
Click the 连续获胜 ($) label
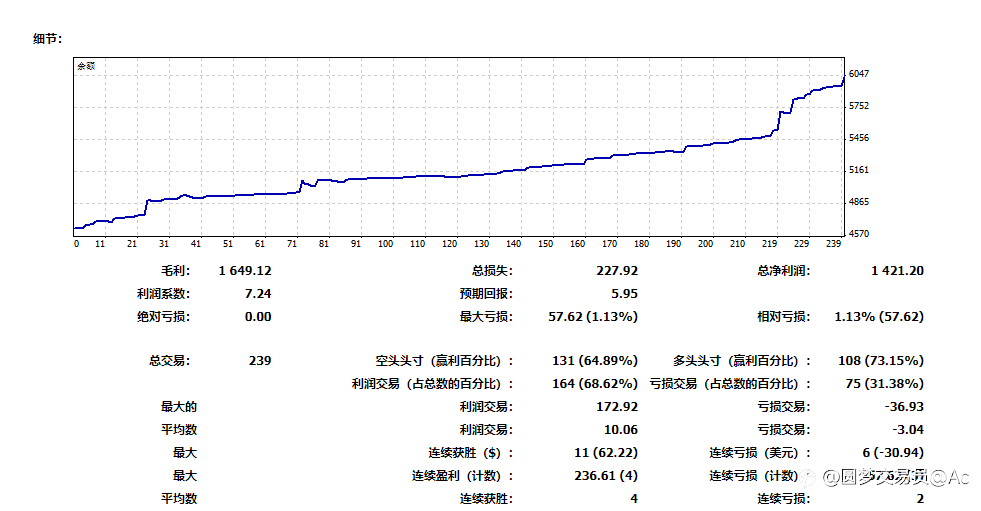(x=471, y=453)
